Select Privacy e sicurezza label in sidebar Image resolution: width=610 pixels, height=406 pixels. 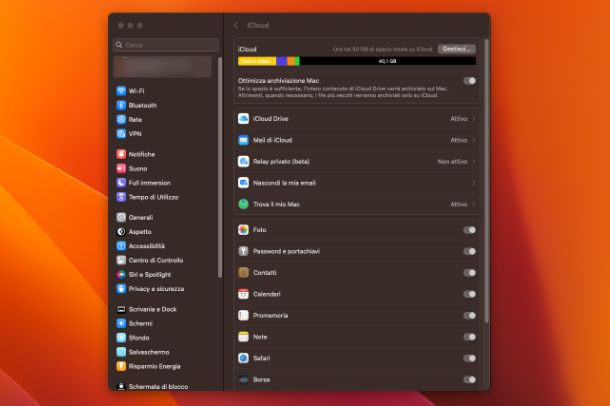pos(156,289)
